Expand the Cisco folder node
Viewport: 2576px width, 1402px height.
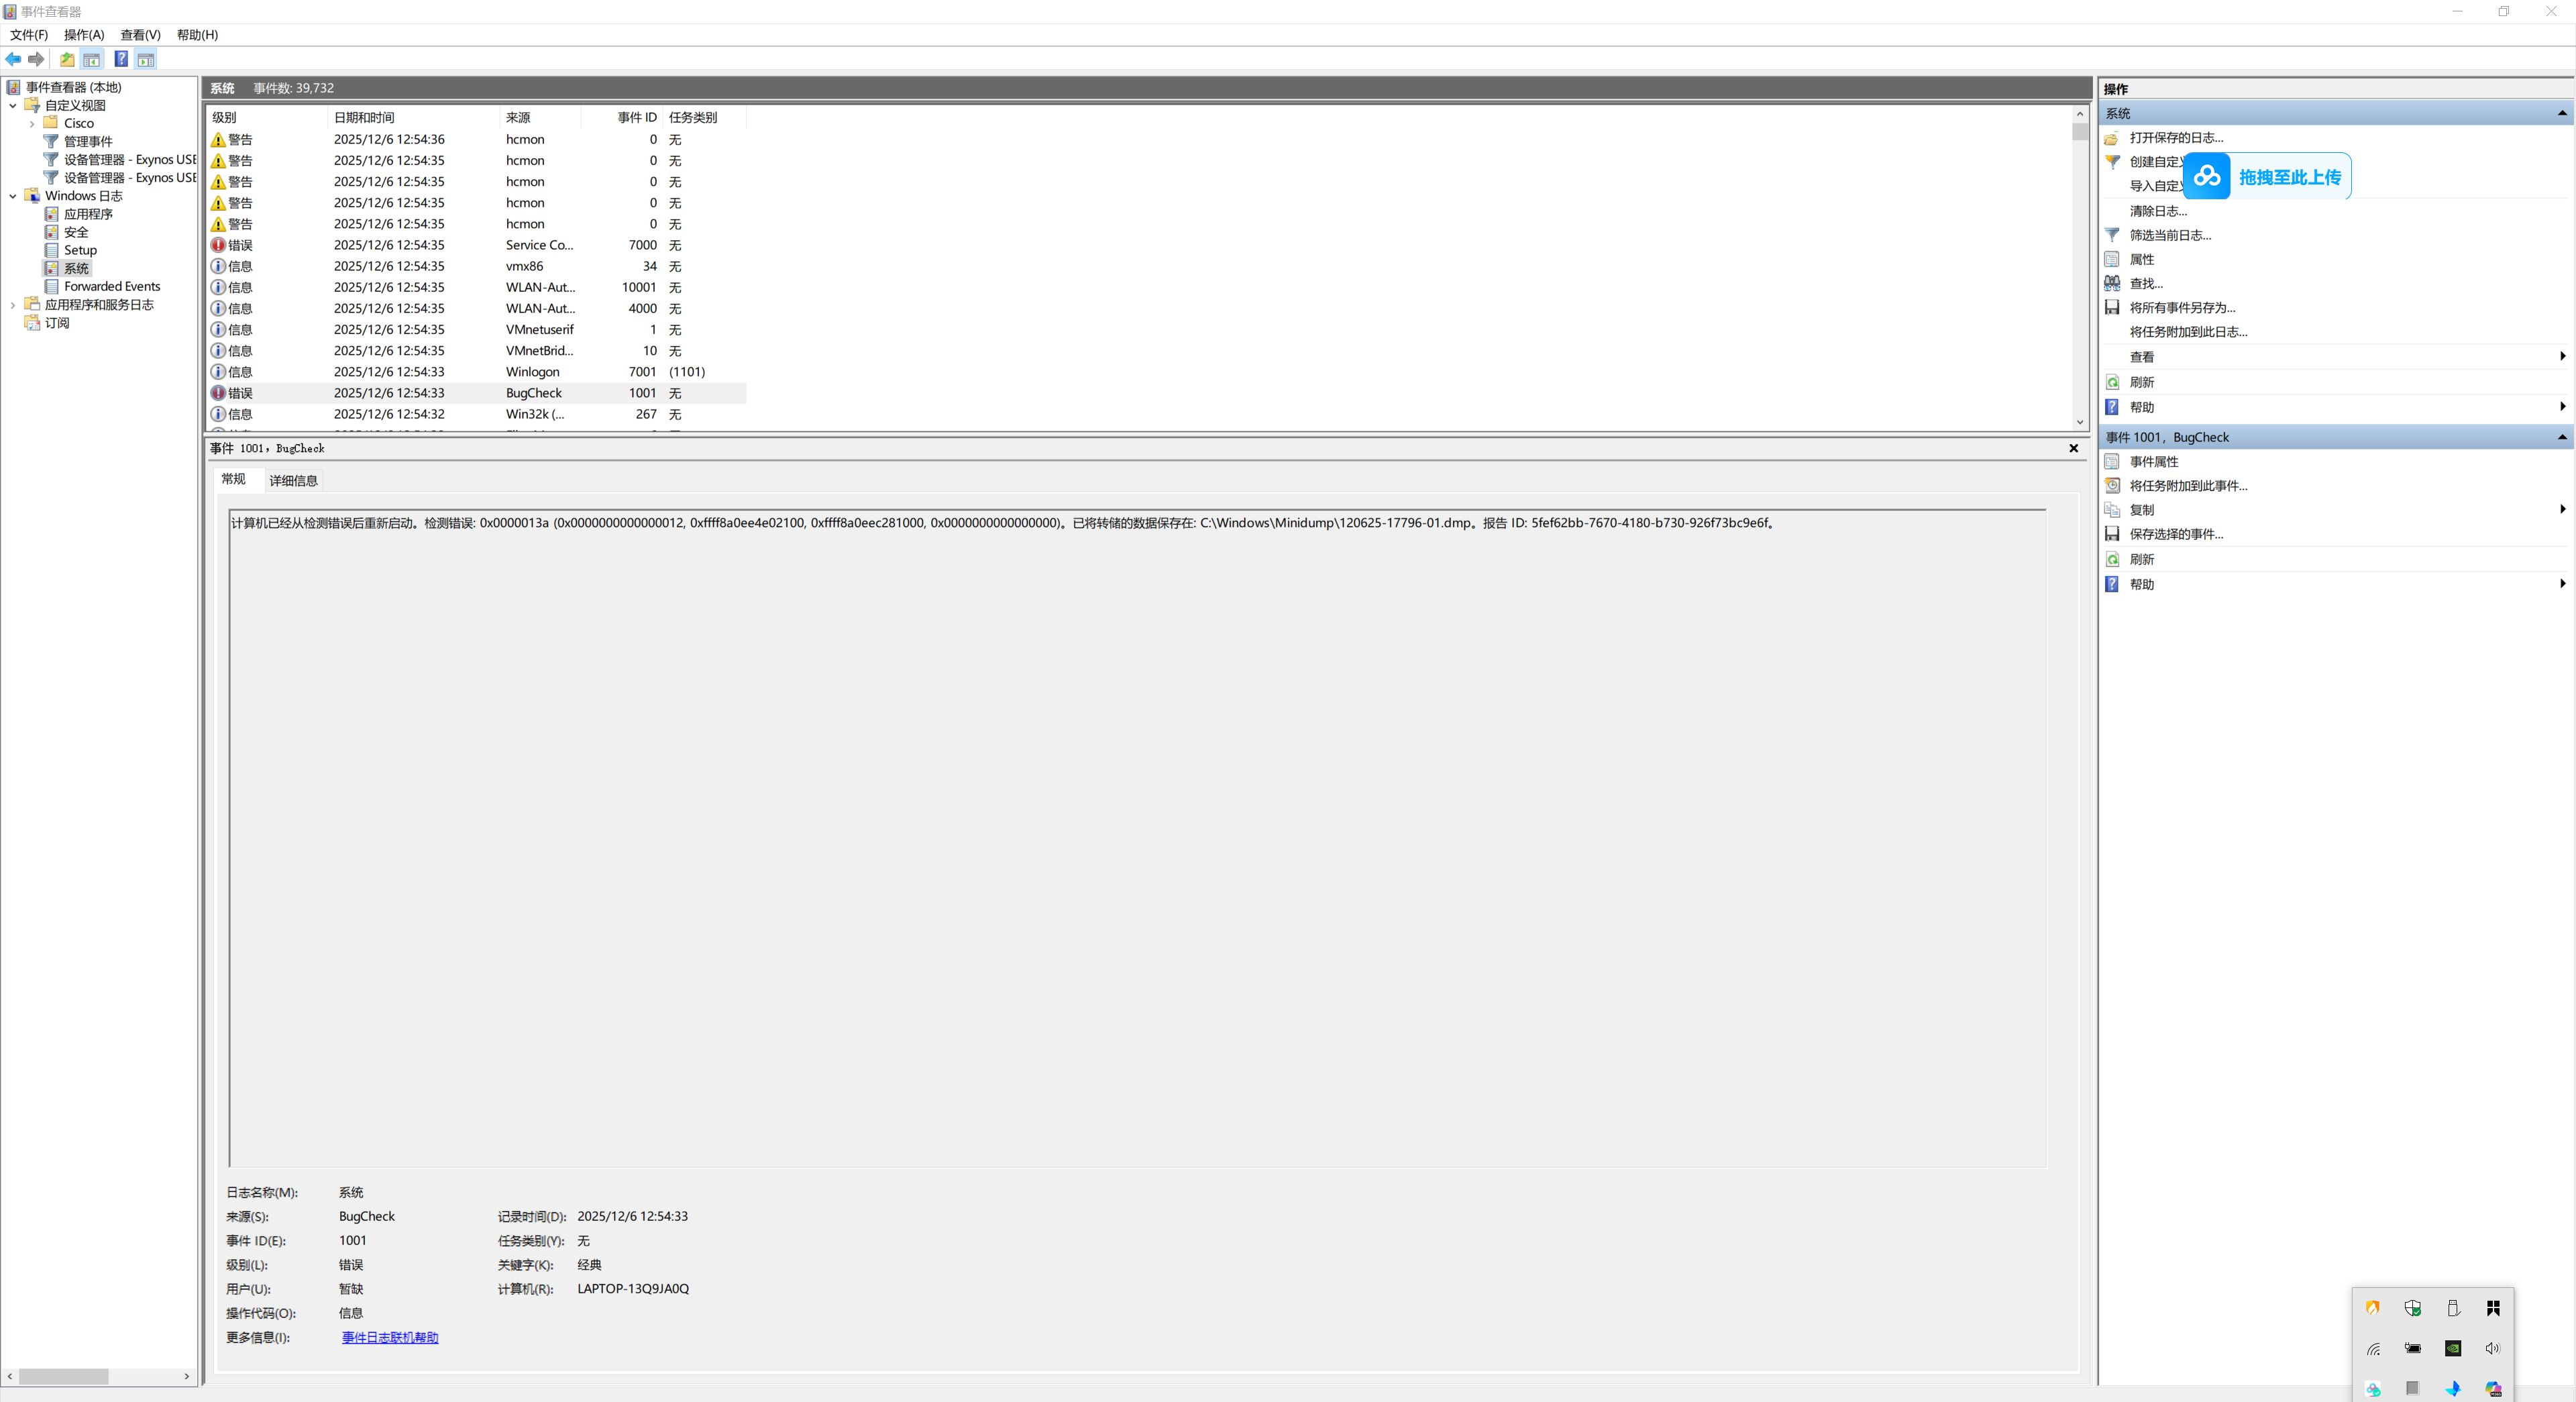pyautogui.click(x=32, y=124)
